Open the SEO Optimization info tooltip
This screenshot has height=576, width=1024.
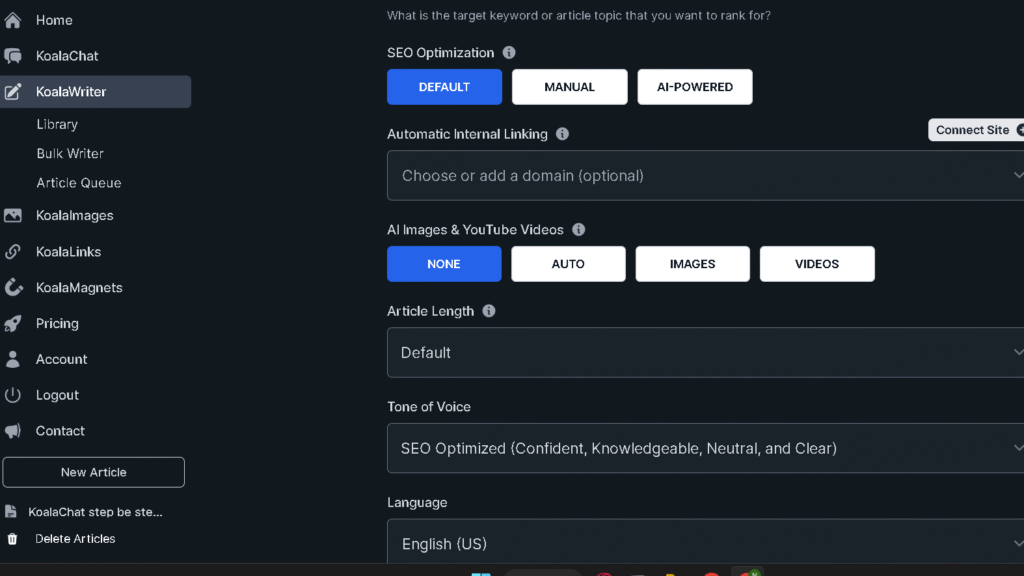point(509,52)
